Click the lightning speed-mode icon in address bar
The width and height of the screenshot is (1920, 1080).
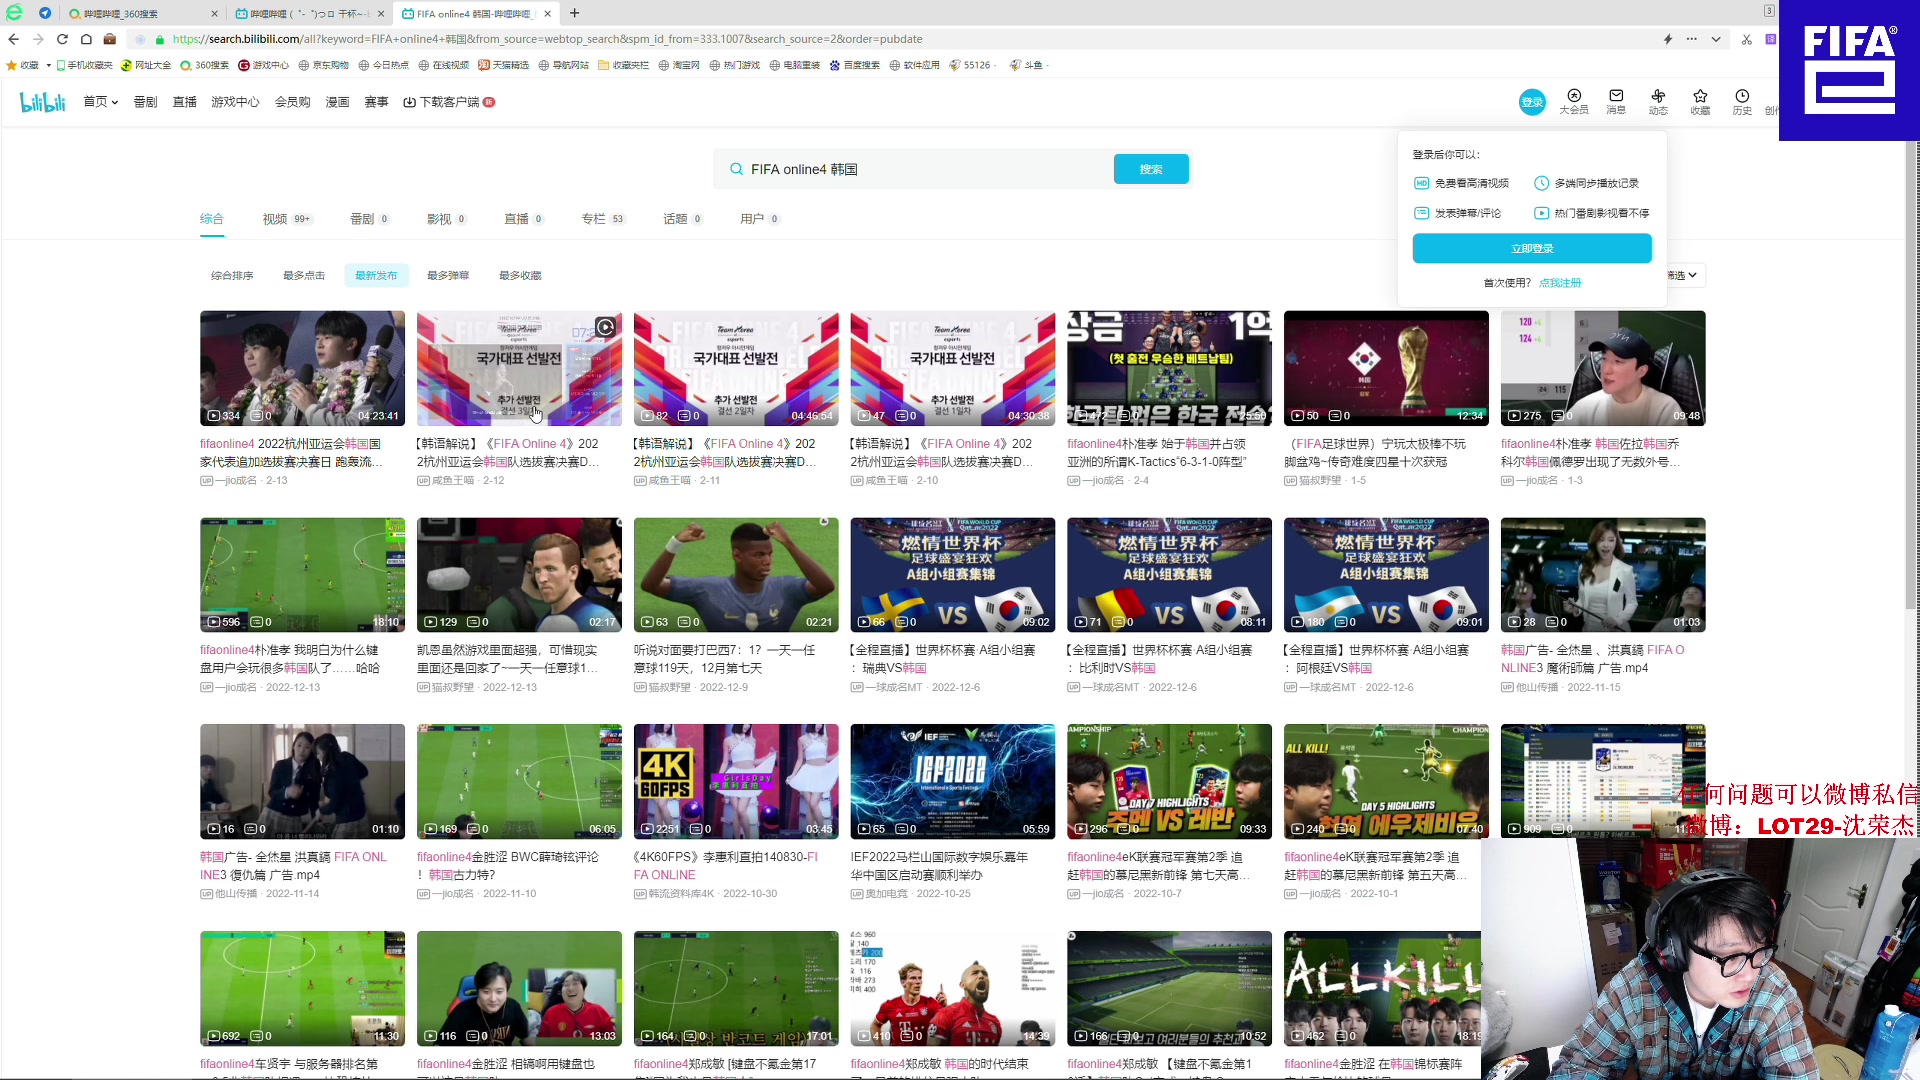coord(1667,39)
